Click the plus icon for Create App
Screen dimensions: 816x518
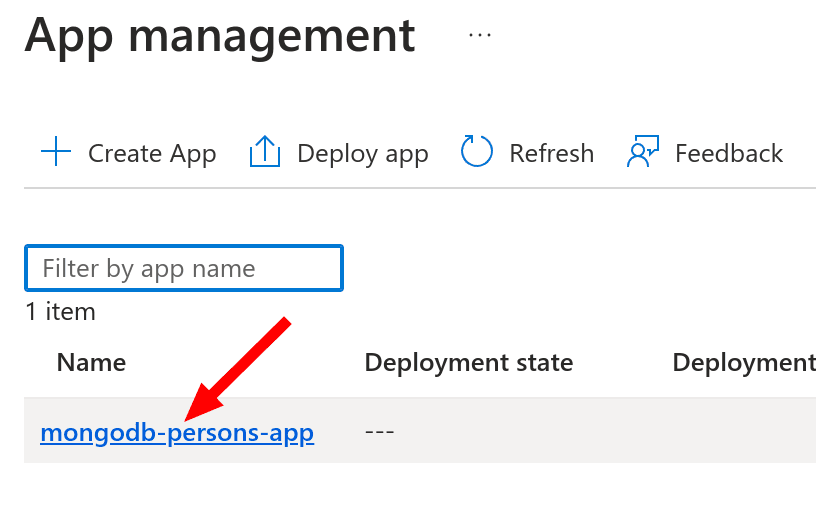56,153
